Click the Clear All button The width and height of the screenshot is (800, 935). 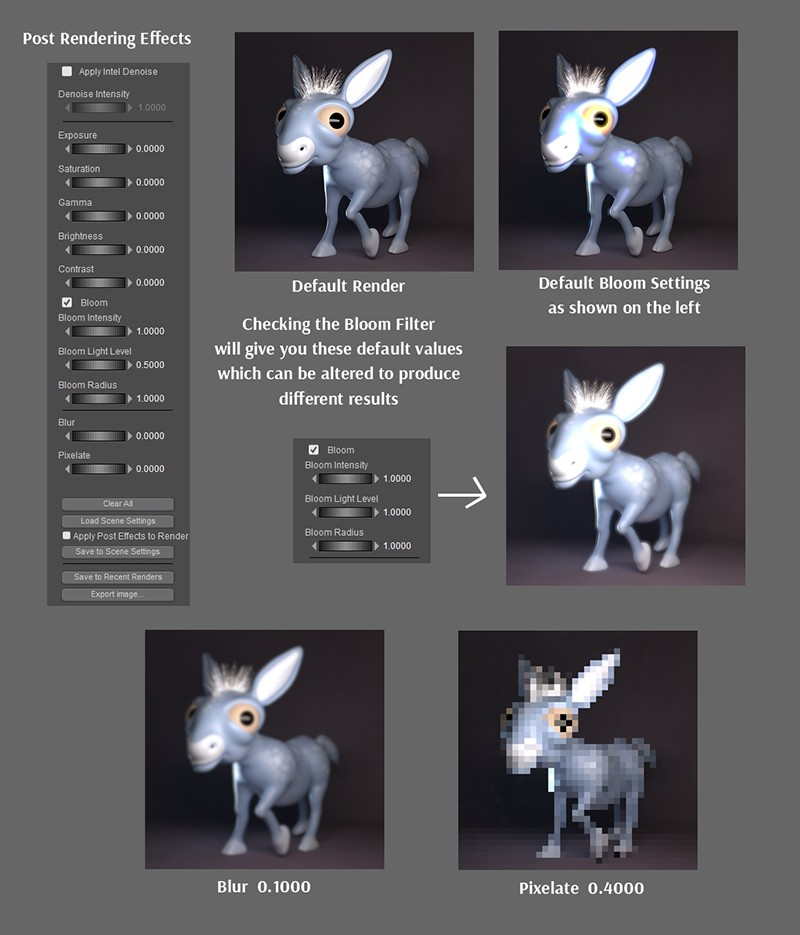coord(118,504)
